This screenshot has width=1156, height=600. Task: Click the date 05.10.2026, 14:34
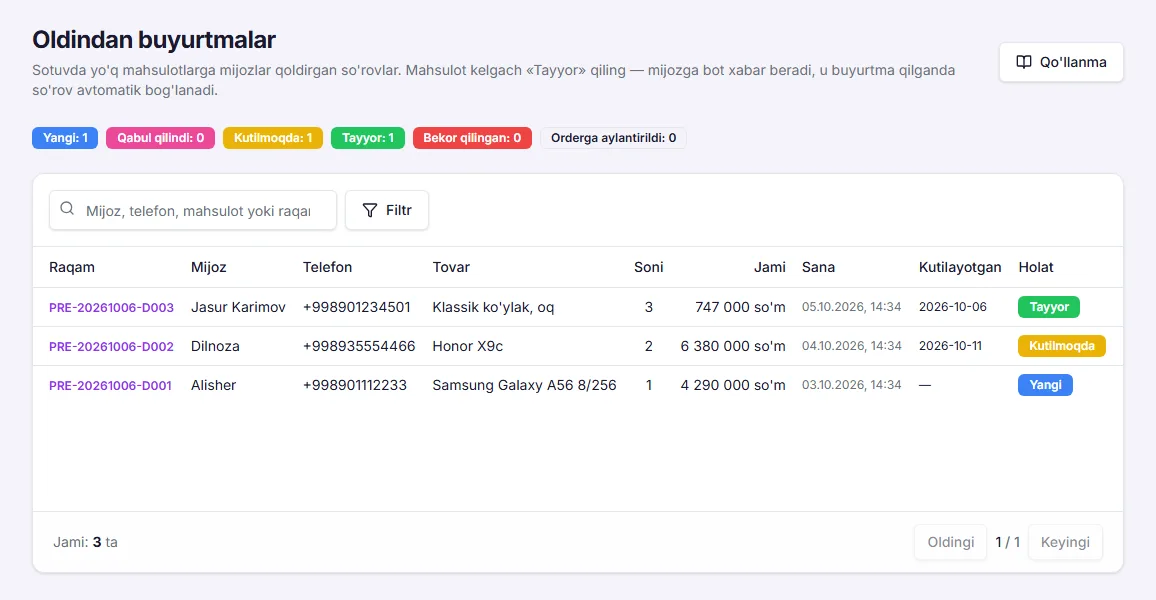[852, 307]
